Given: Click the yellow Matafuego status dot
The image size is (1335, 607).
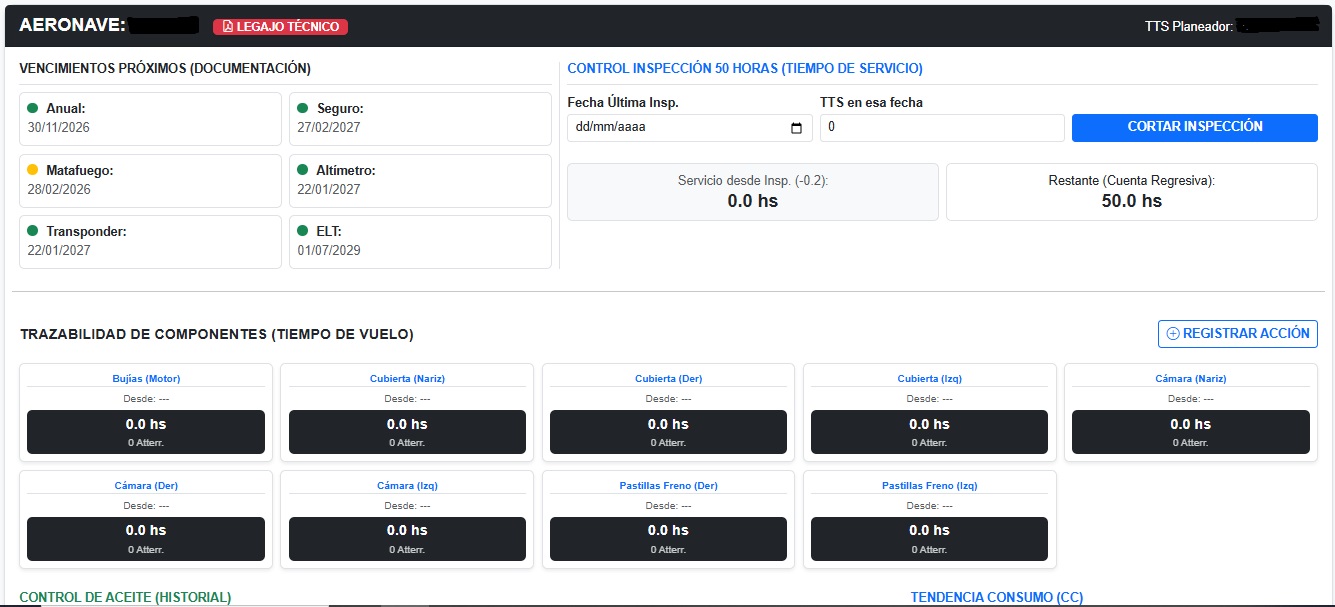Looking at the screenshot, I should pos(33,170).
